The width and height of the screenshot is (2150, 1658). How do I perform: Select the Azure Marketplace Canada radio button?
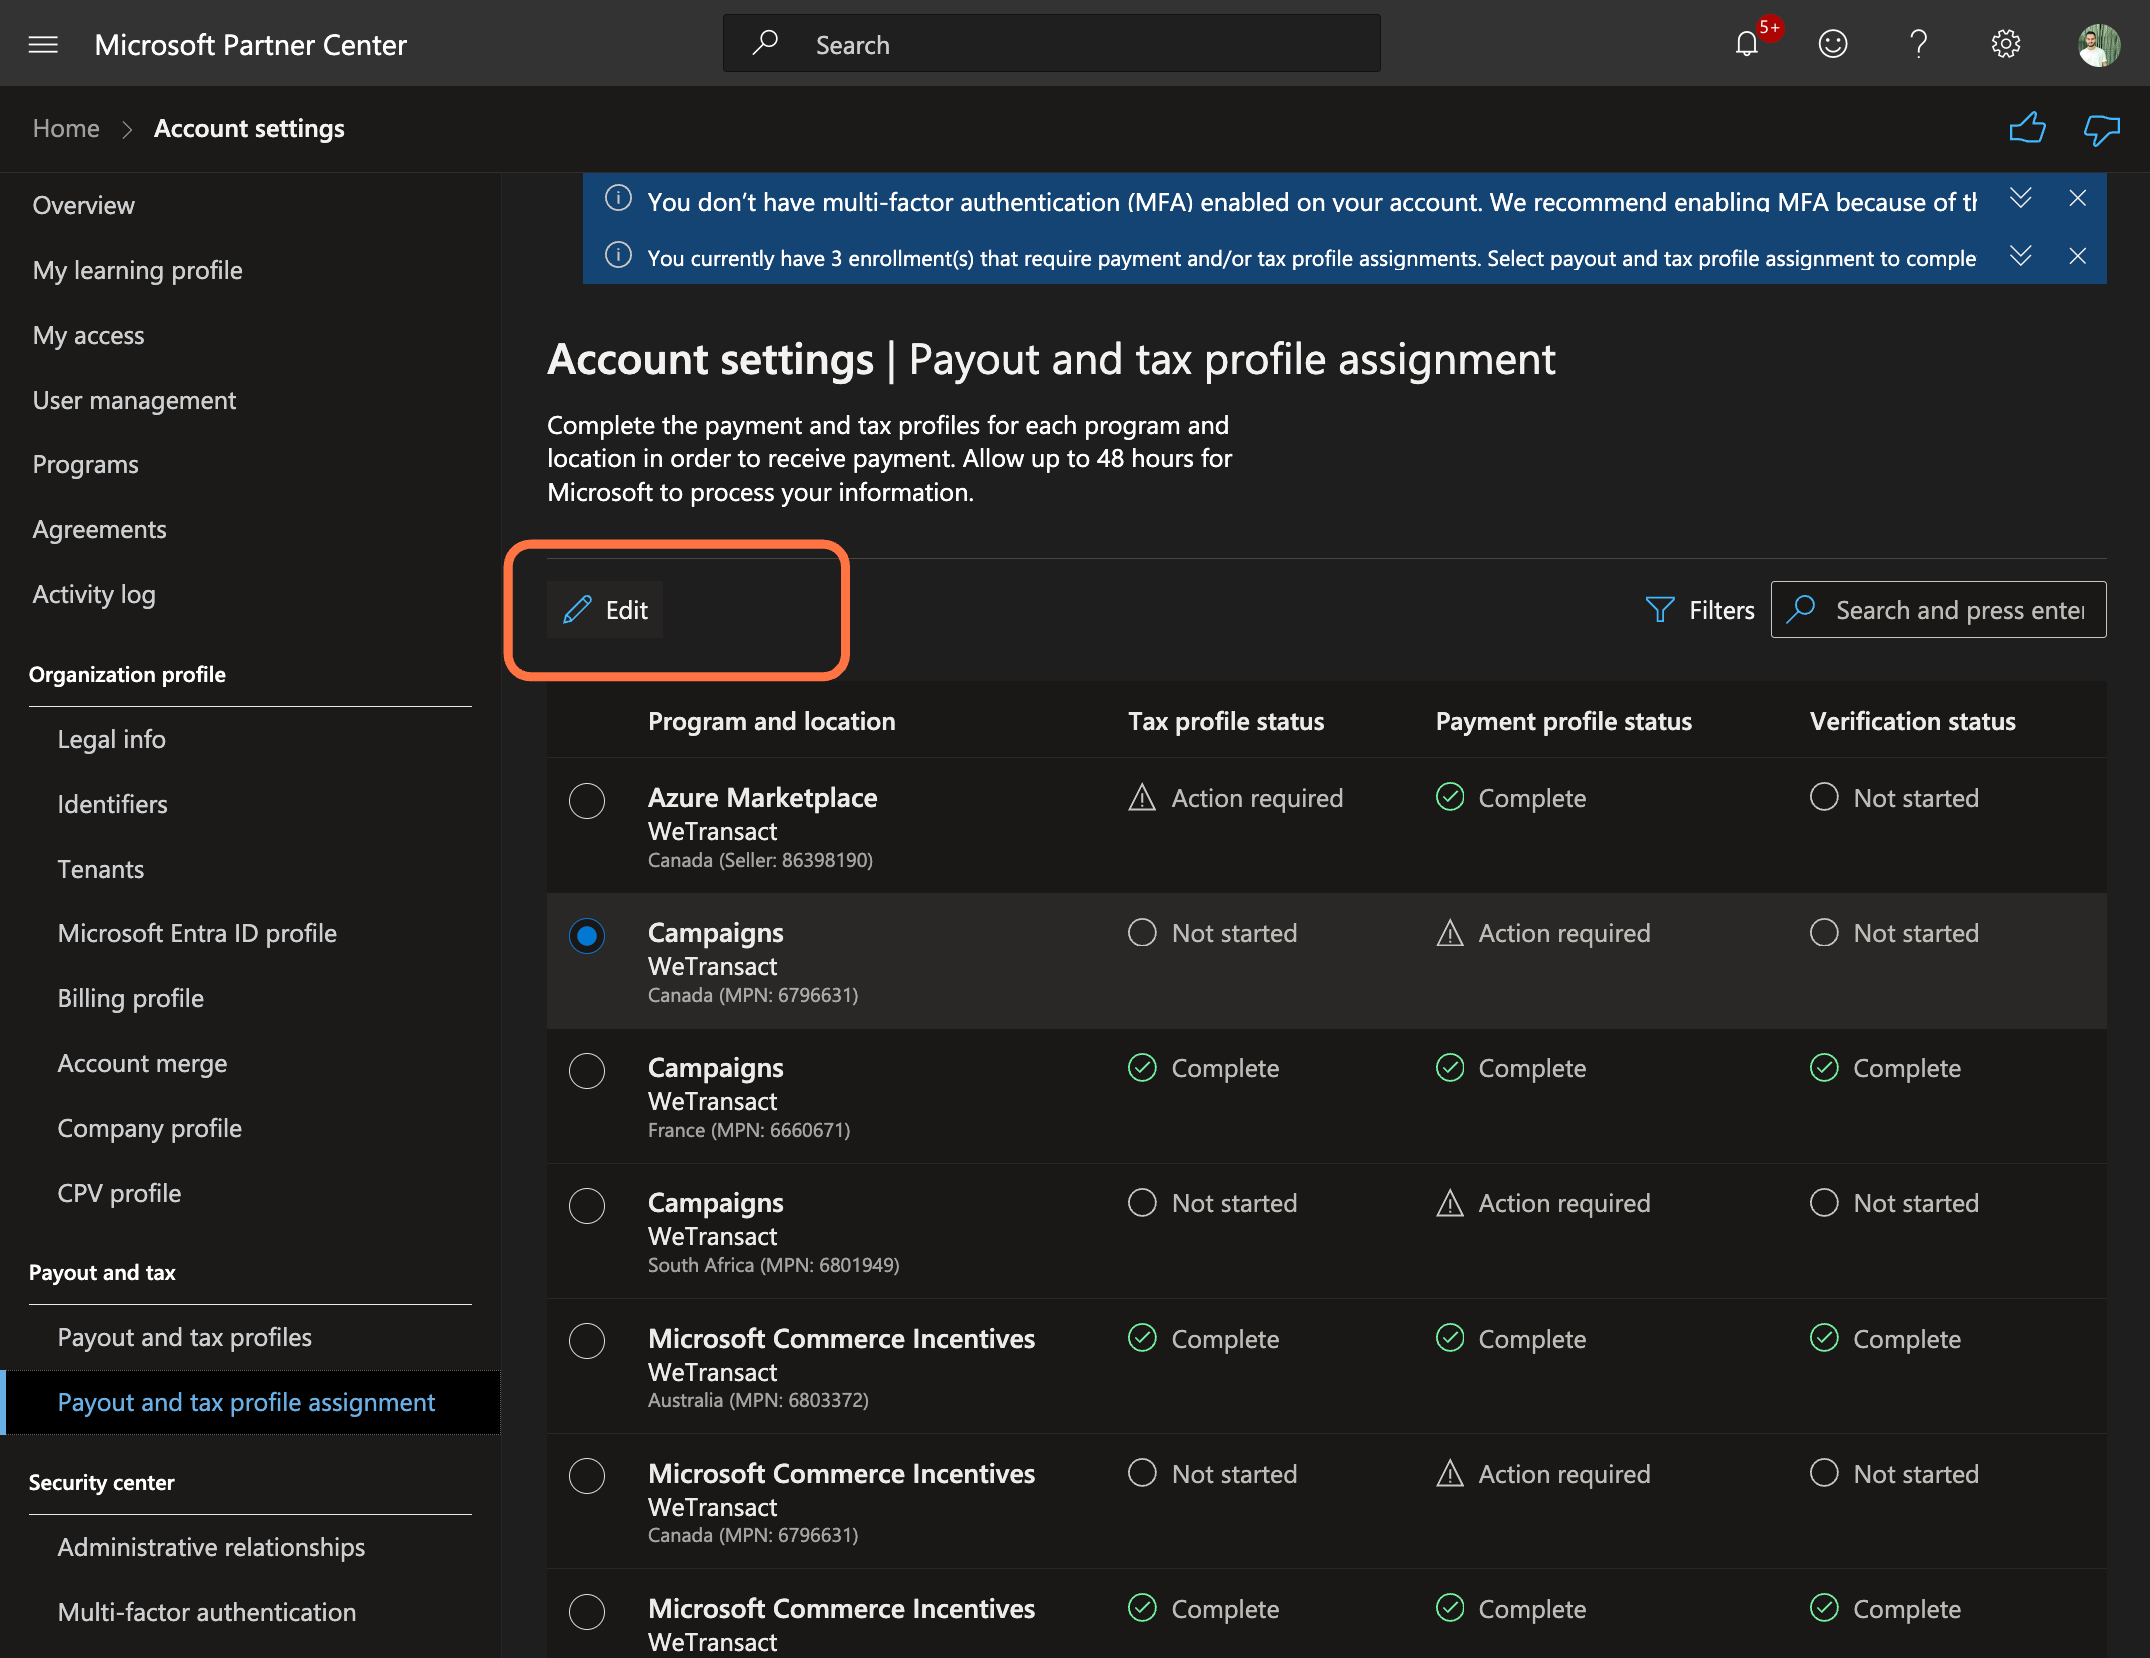[587, 801]
